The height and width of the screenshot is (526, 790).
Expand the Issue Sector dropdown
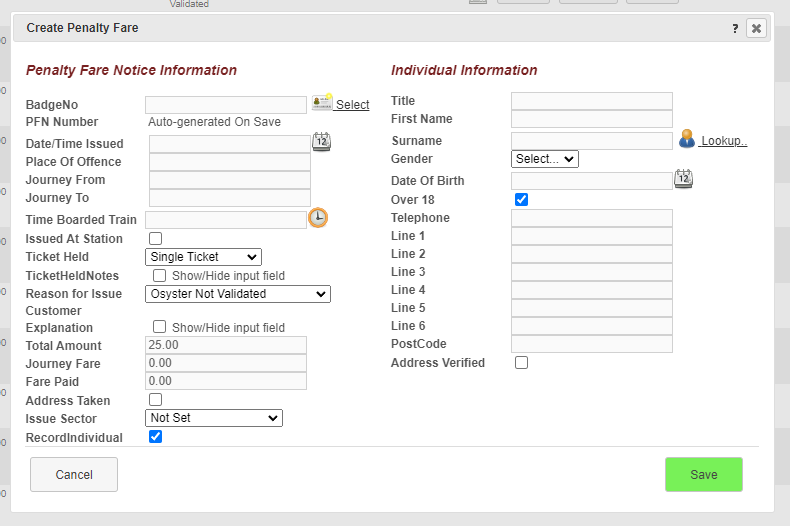click(x=214, y=418)
